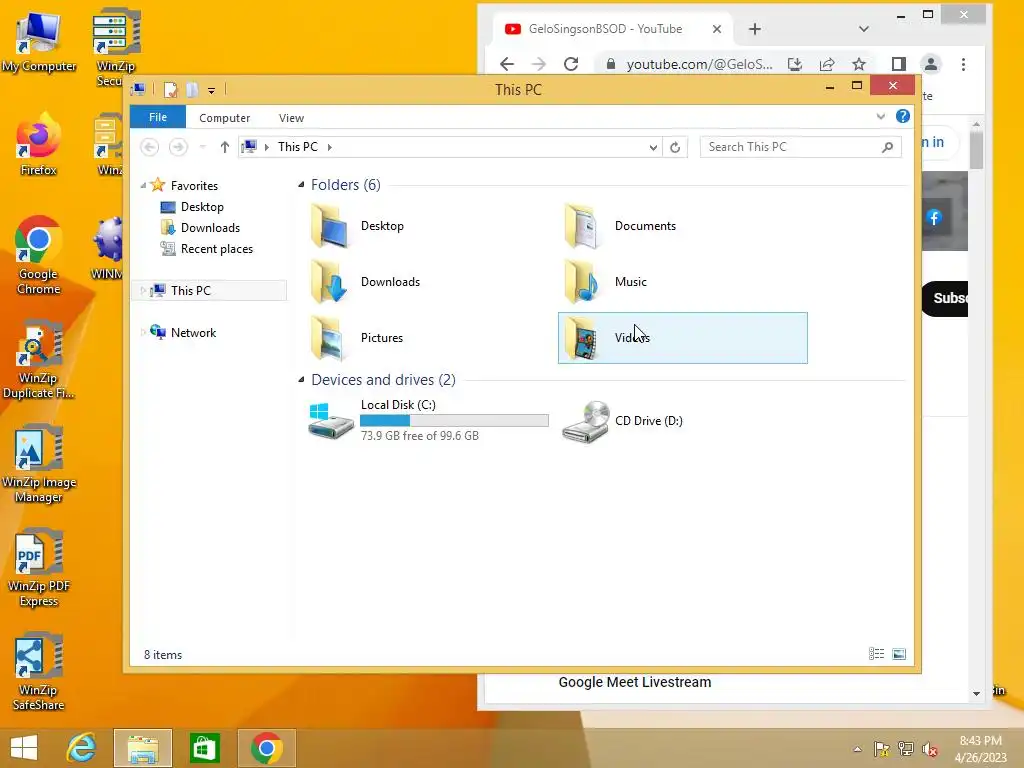
Task: Click Chrome page vertical scrollbar thumb
Action: [x=976, y=150]
